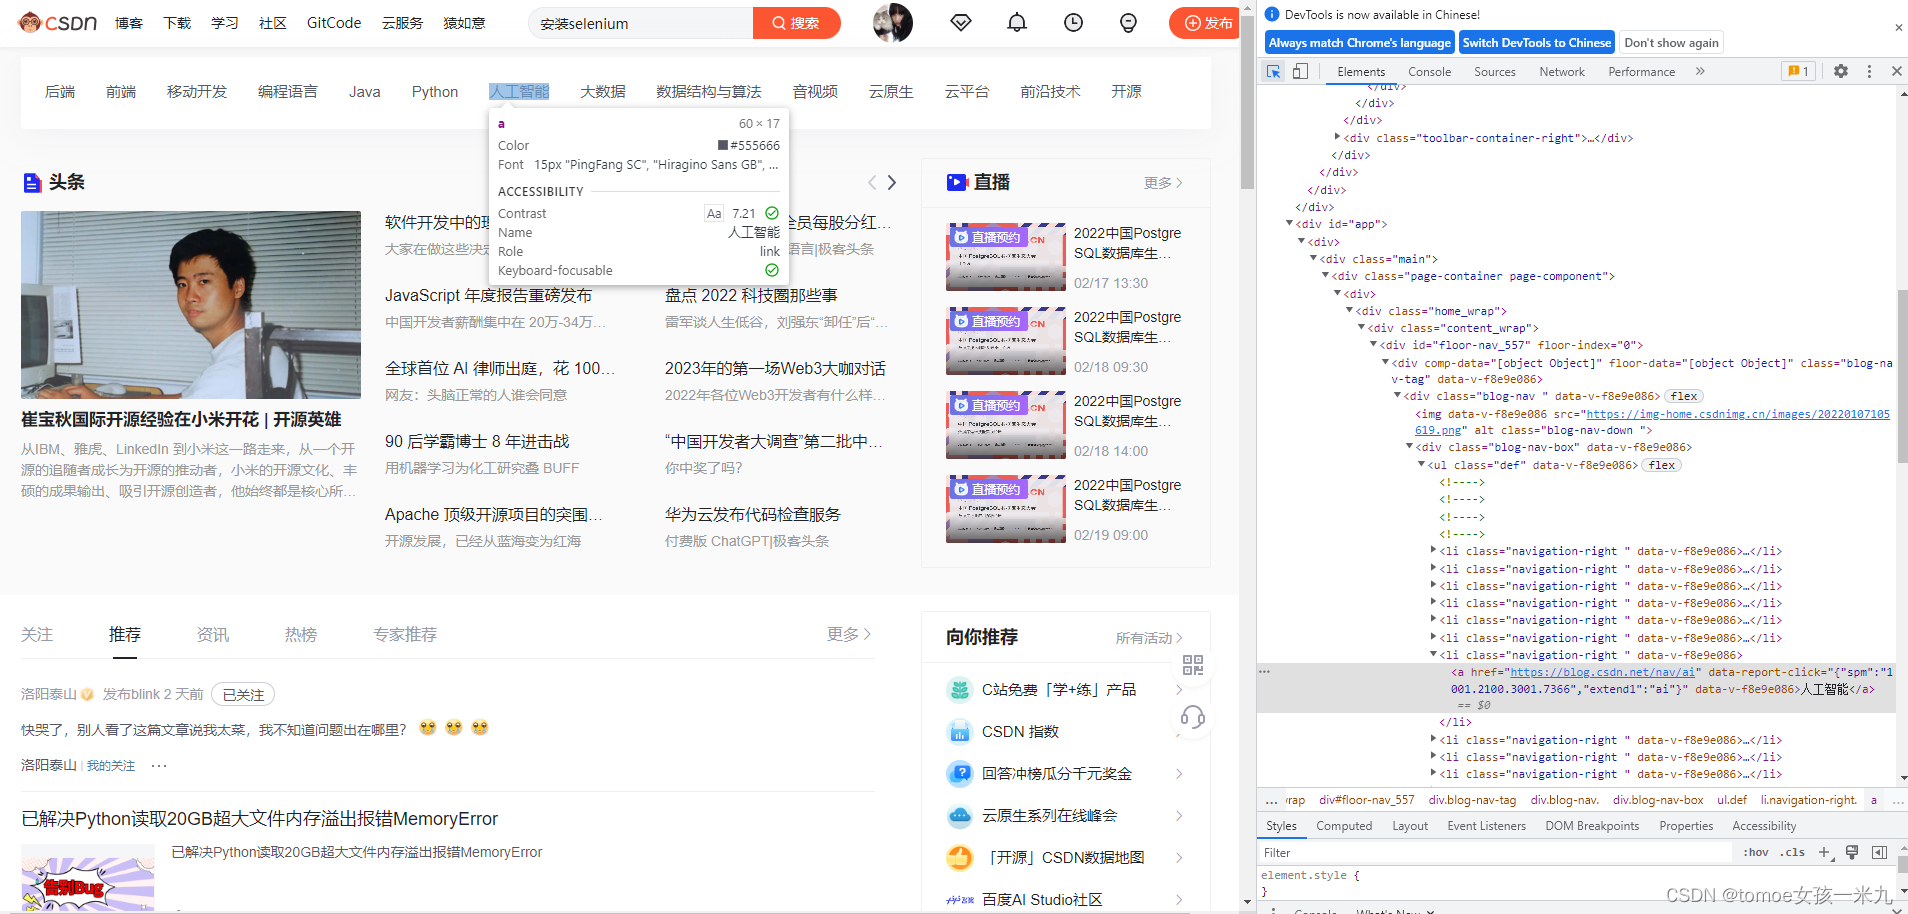Collapse the div id="app" node

1289,223
